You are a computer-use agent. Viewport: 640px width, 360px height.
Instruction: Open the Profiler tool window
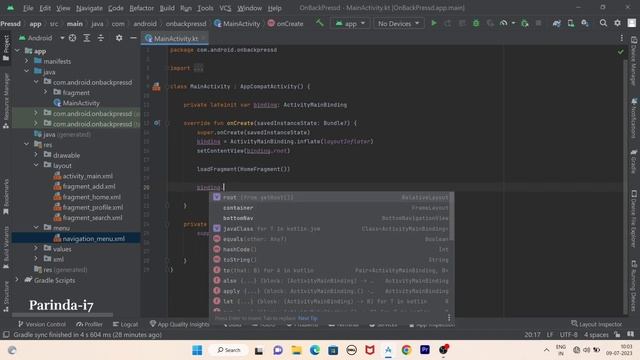click(89, 324)
